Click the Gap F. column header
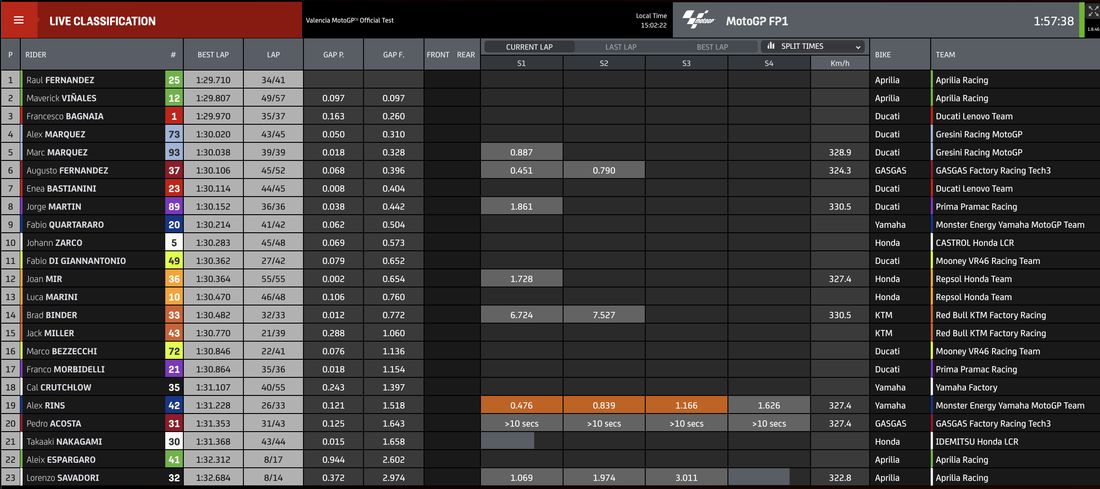1100x489 pixels. (x=394, y=54)
